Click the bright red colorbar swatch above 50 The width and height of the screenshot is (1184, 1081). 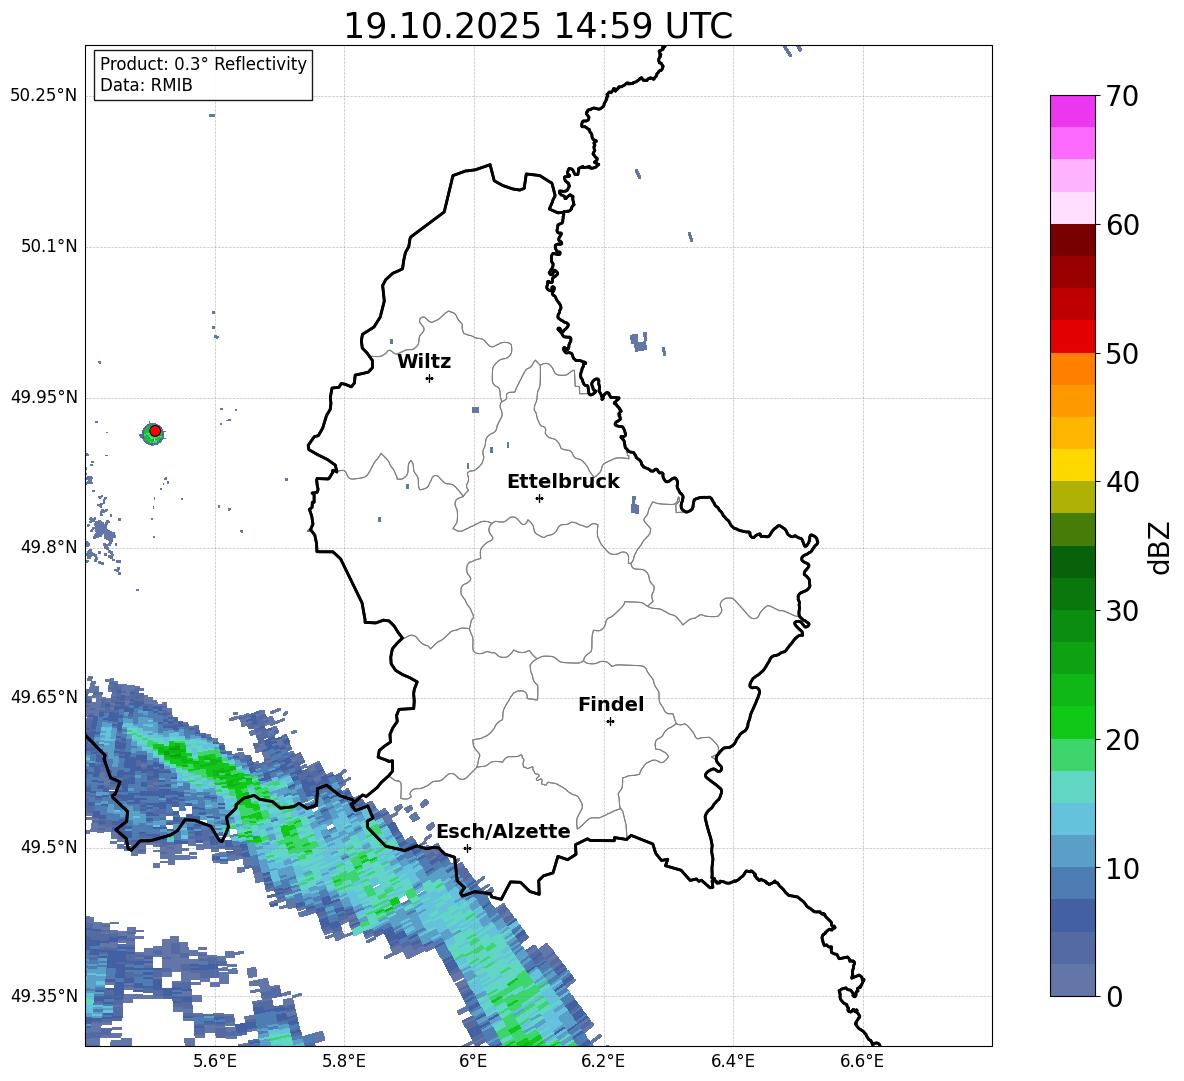(x=1073, y=337)
